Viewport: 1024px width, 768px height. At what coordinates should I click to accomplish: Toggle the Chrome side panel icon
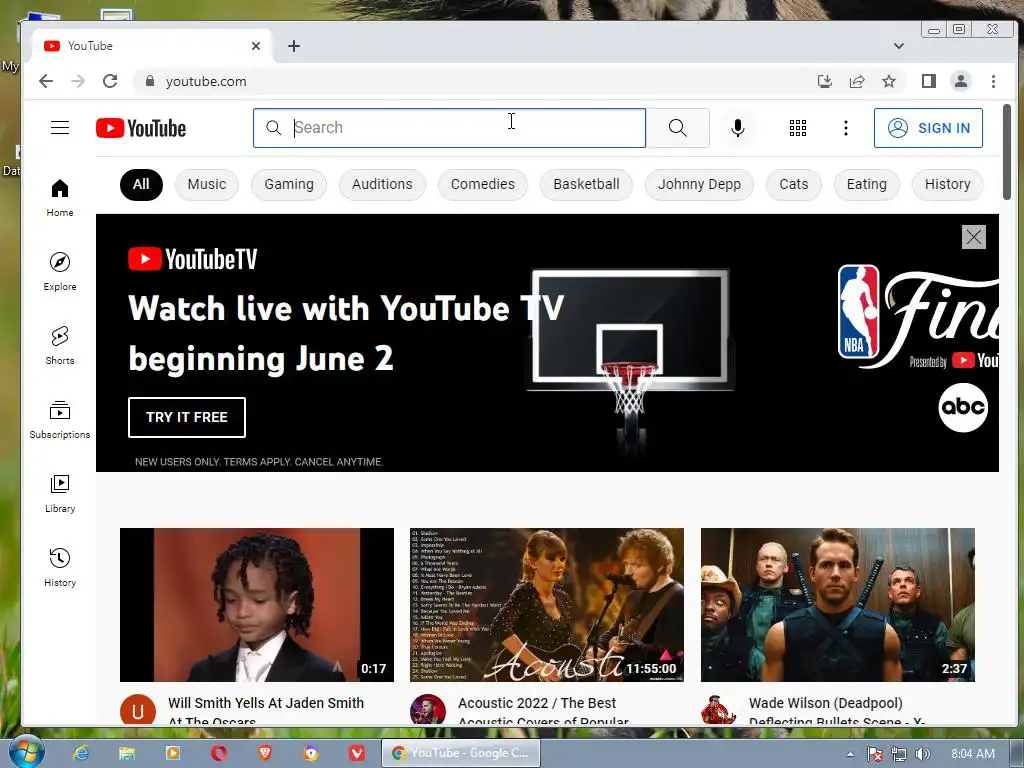929,81
